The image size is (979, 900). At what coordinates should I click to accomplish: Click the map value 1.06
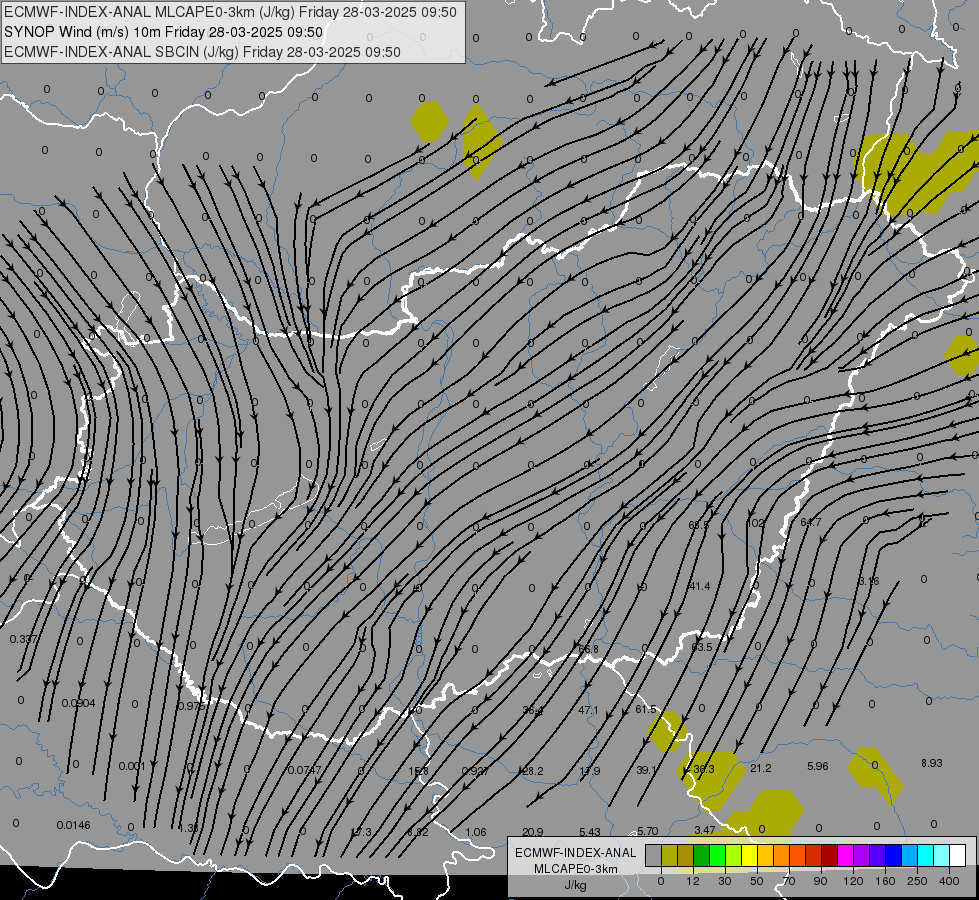(x=476, y=832)
